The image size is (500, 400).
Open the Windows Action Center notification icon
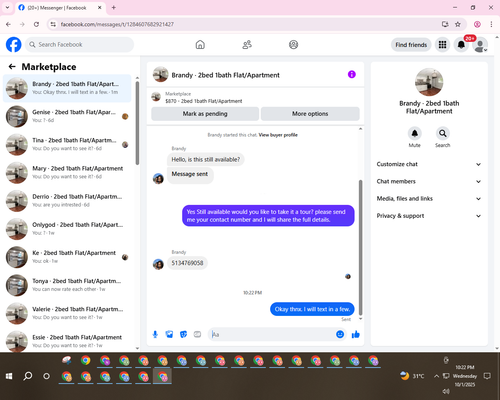click(x=487, y=376)
